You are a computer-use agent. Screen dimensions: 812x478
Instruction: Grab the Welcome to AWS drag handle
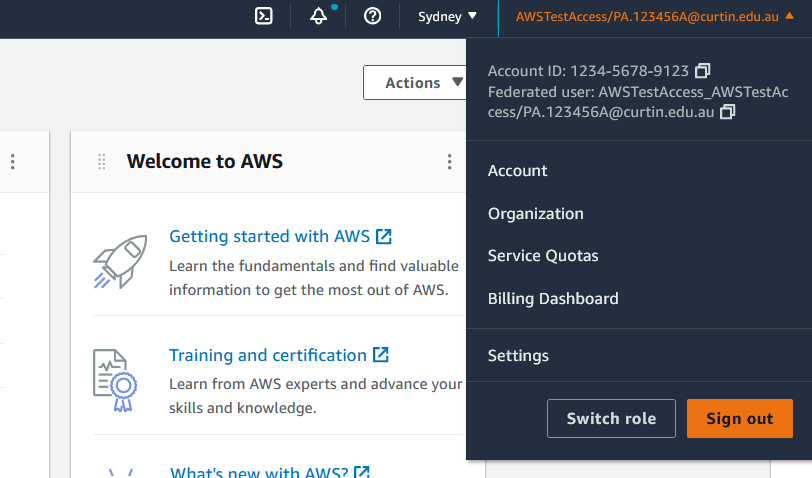pyautogui.click(x=102, y=162)
